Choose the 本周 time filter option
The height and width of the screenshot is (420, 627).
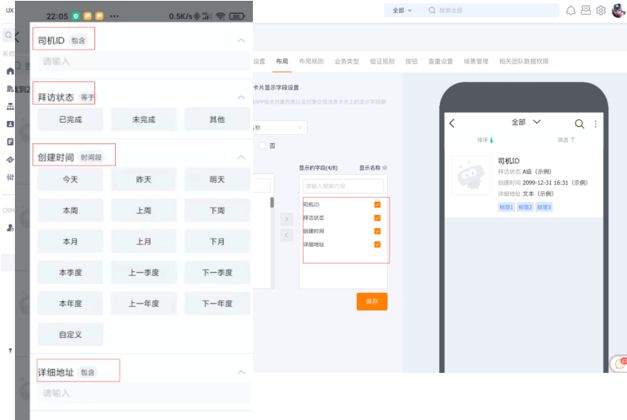tap(70, 211)
